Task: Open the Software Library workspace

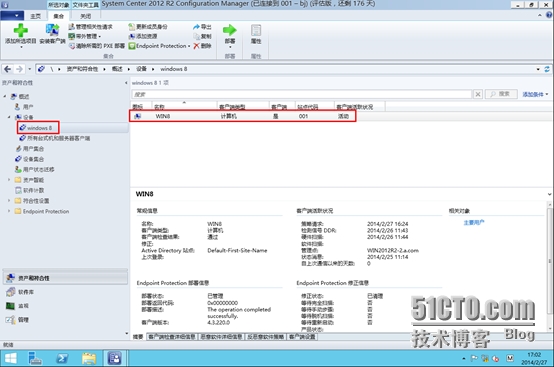Action: tap(65, 292)
